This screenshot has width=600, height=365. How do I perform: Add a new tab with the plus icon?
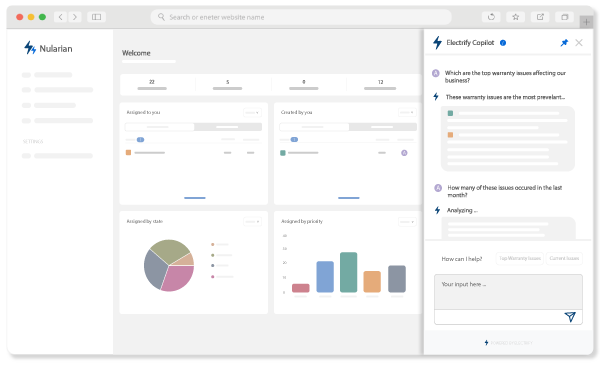tap(586, 22)
